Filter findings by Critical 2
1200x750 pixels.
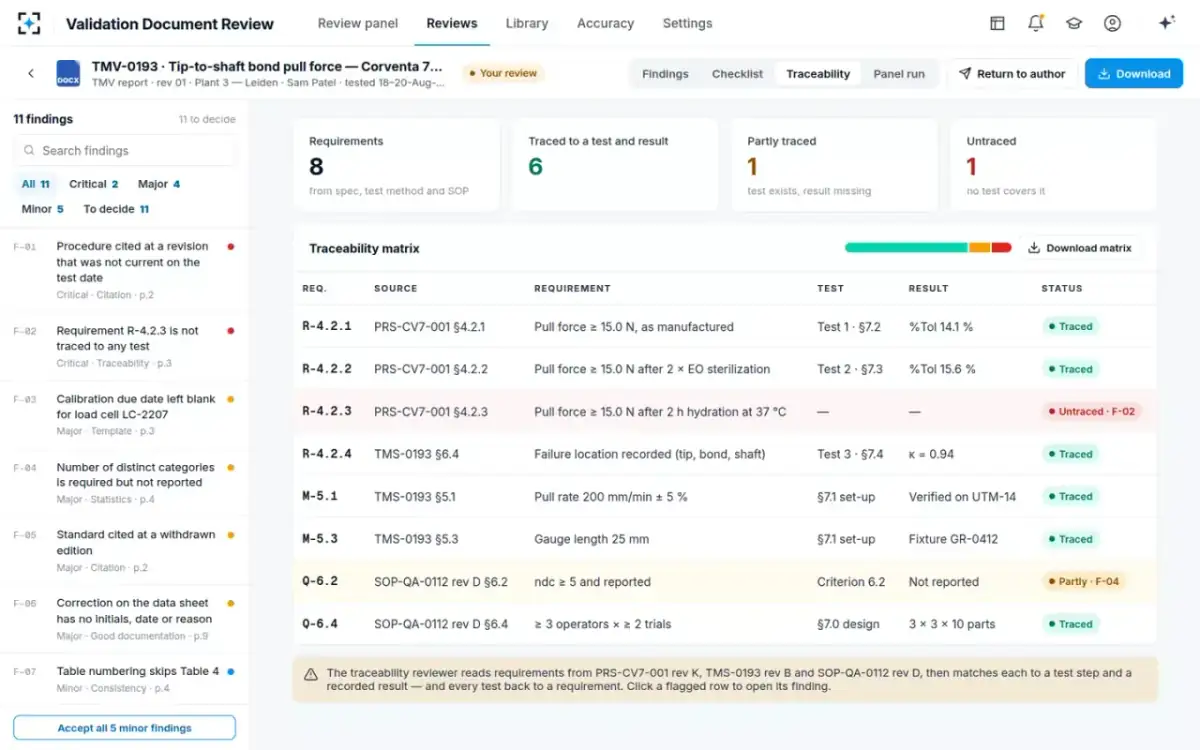click(x=94, y=184)
